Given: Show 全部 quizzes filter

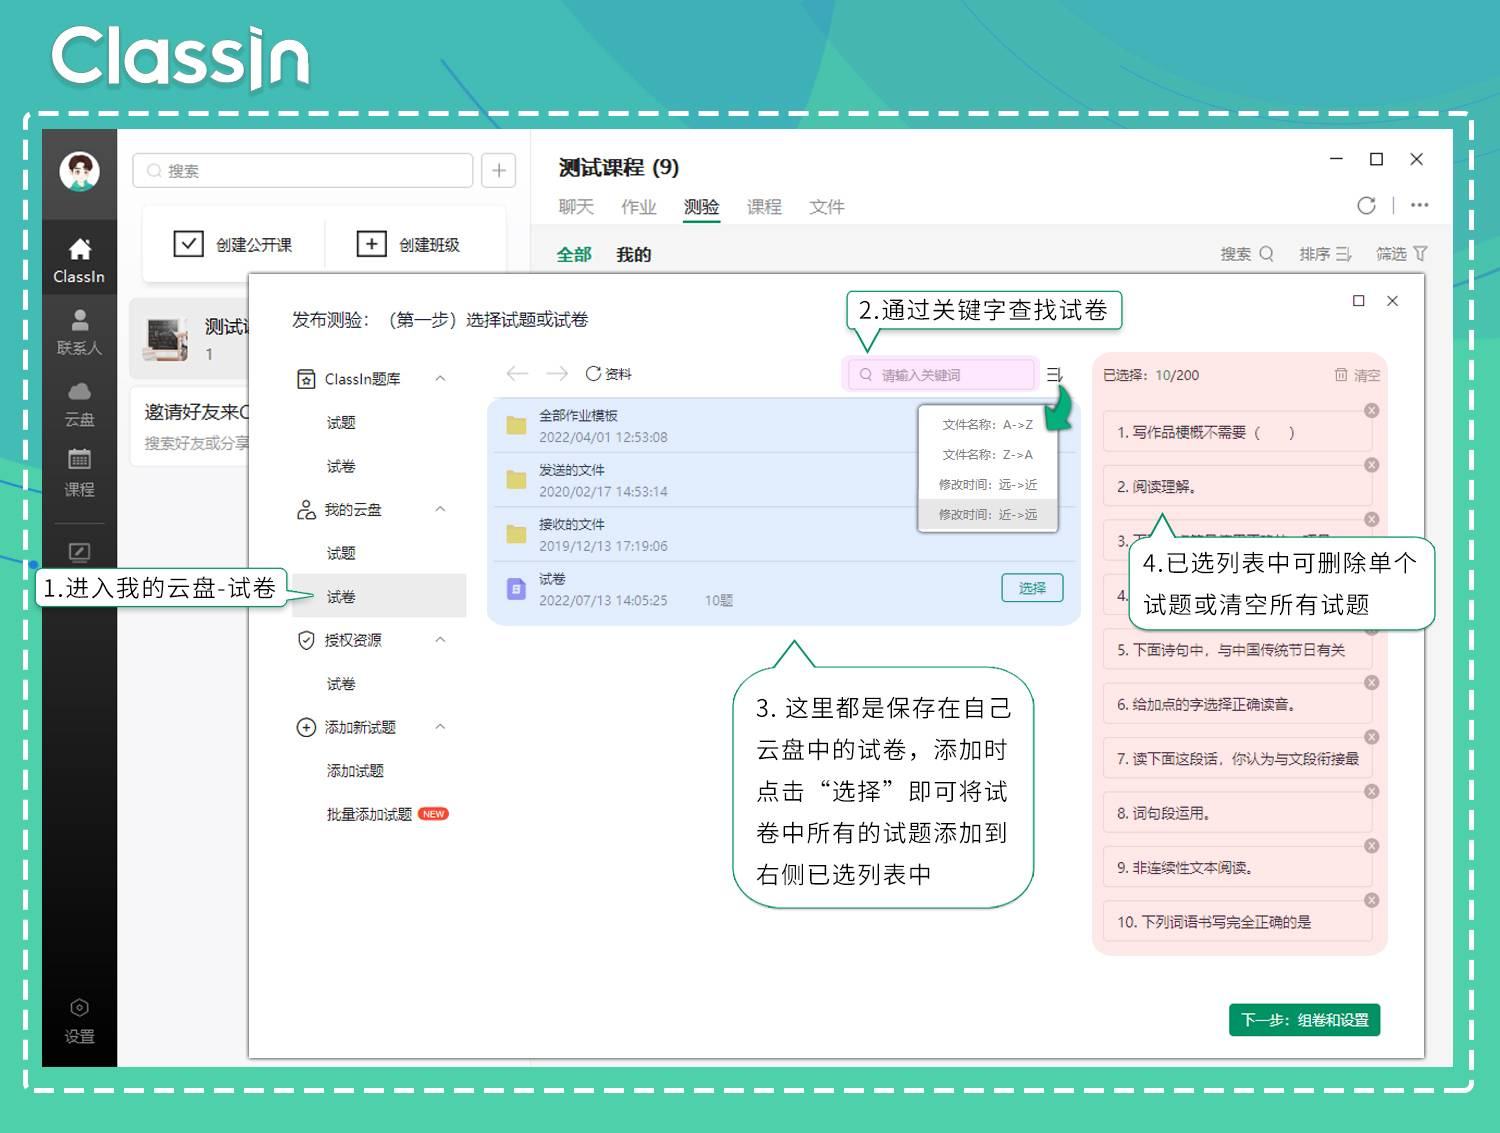Looking at the screenshot, I should [574, 254].
